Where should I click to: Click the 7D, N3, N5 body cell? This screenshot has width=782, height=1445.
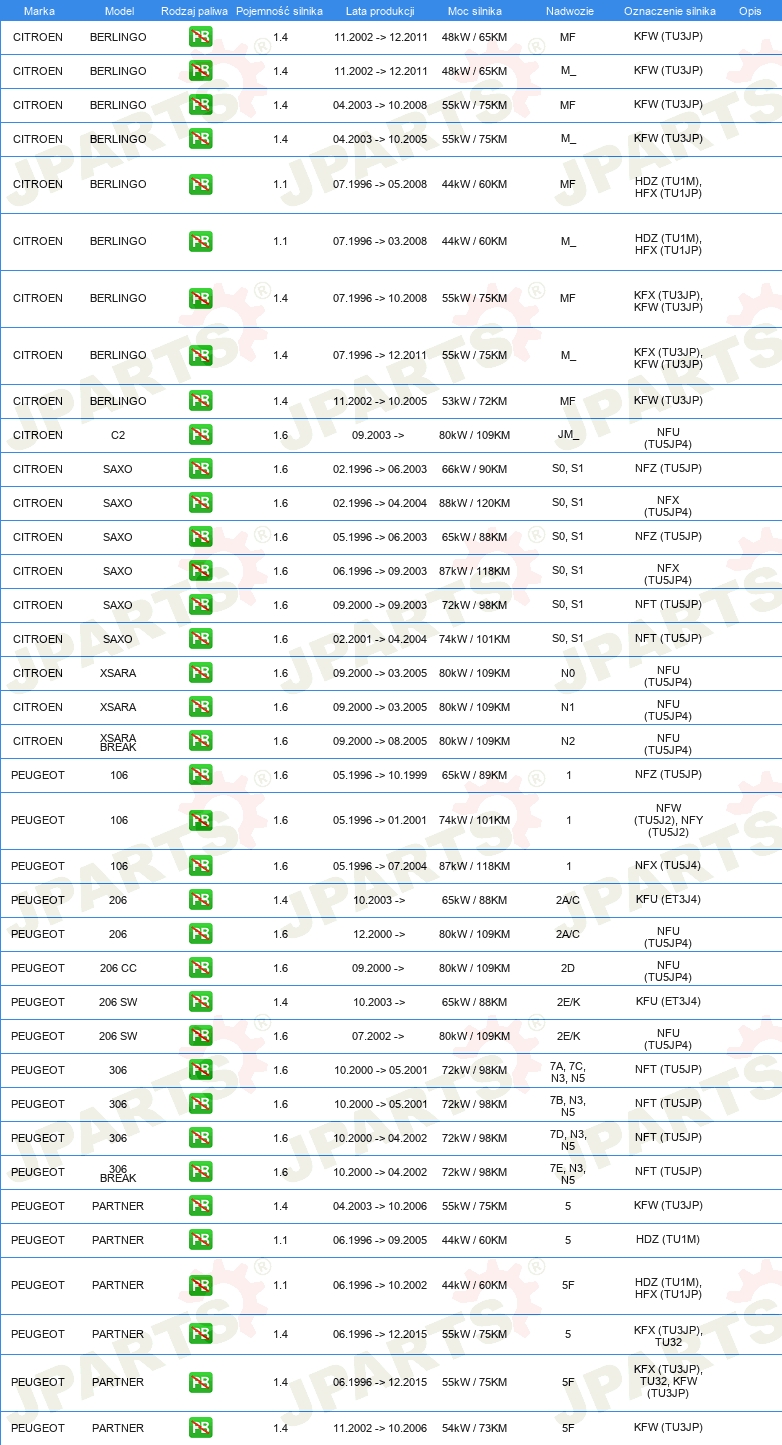point(568,1140)
